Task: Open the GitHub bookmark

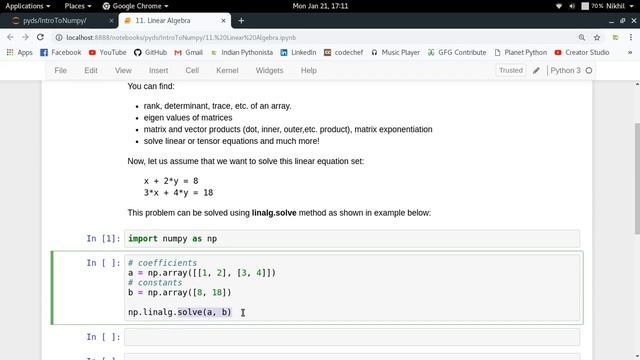Action: coord(150,52)
